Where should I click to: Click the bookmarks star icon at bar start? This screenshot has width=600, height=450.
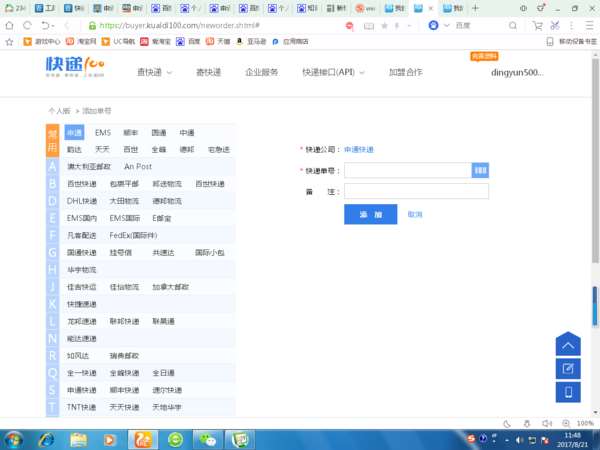pos(10,42)
